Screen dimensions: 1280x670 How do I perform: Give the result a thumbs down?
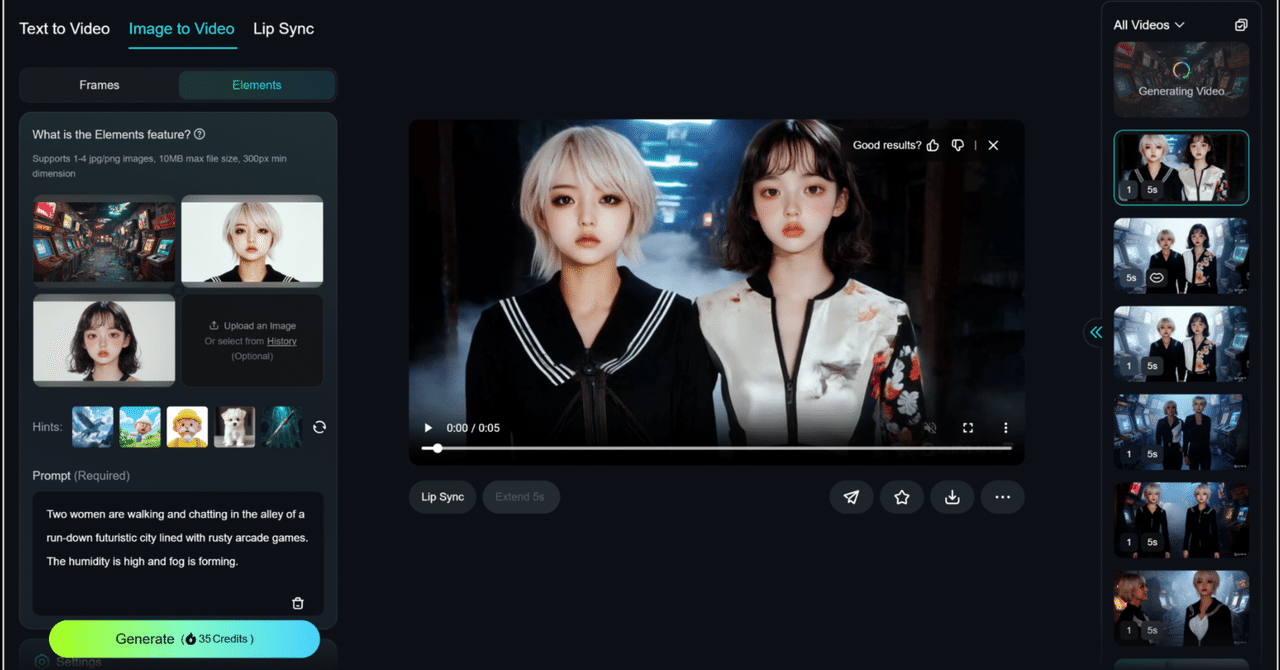[957, 145]
